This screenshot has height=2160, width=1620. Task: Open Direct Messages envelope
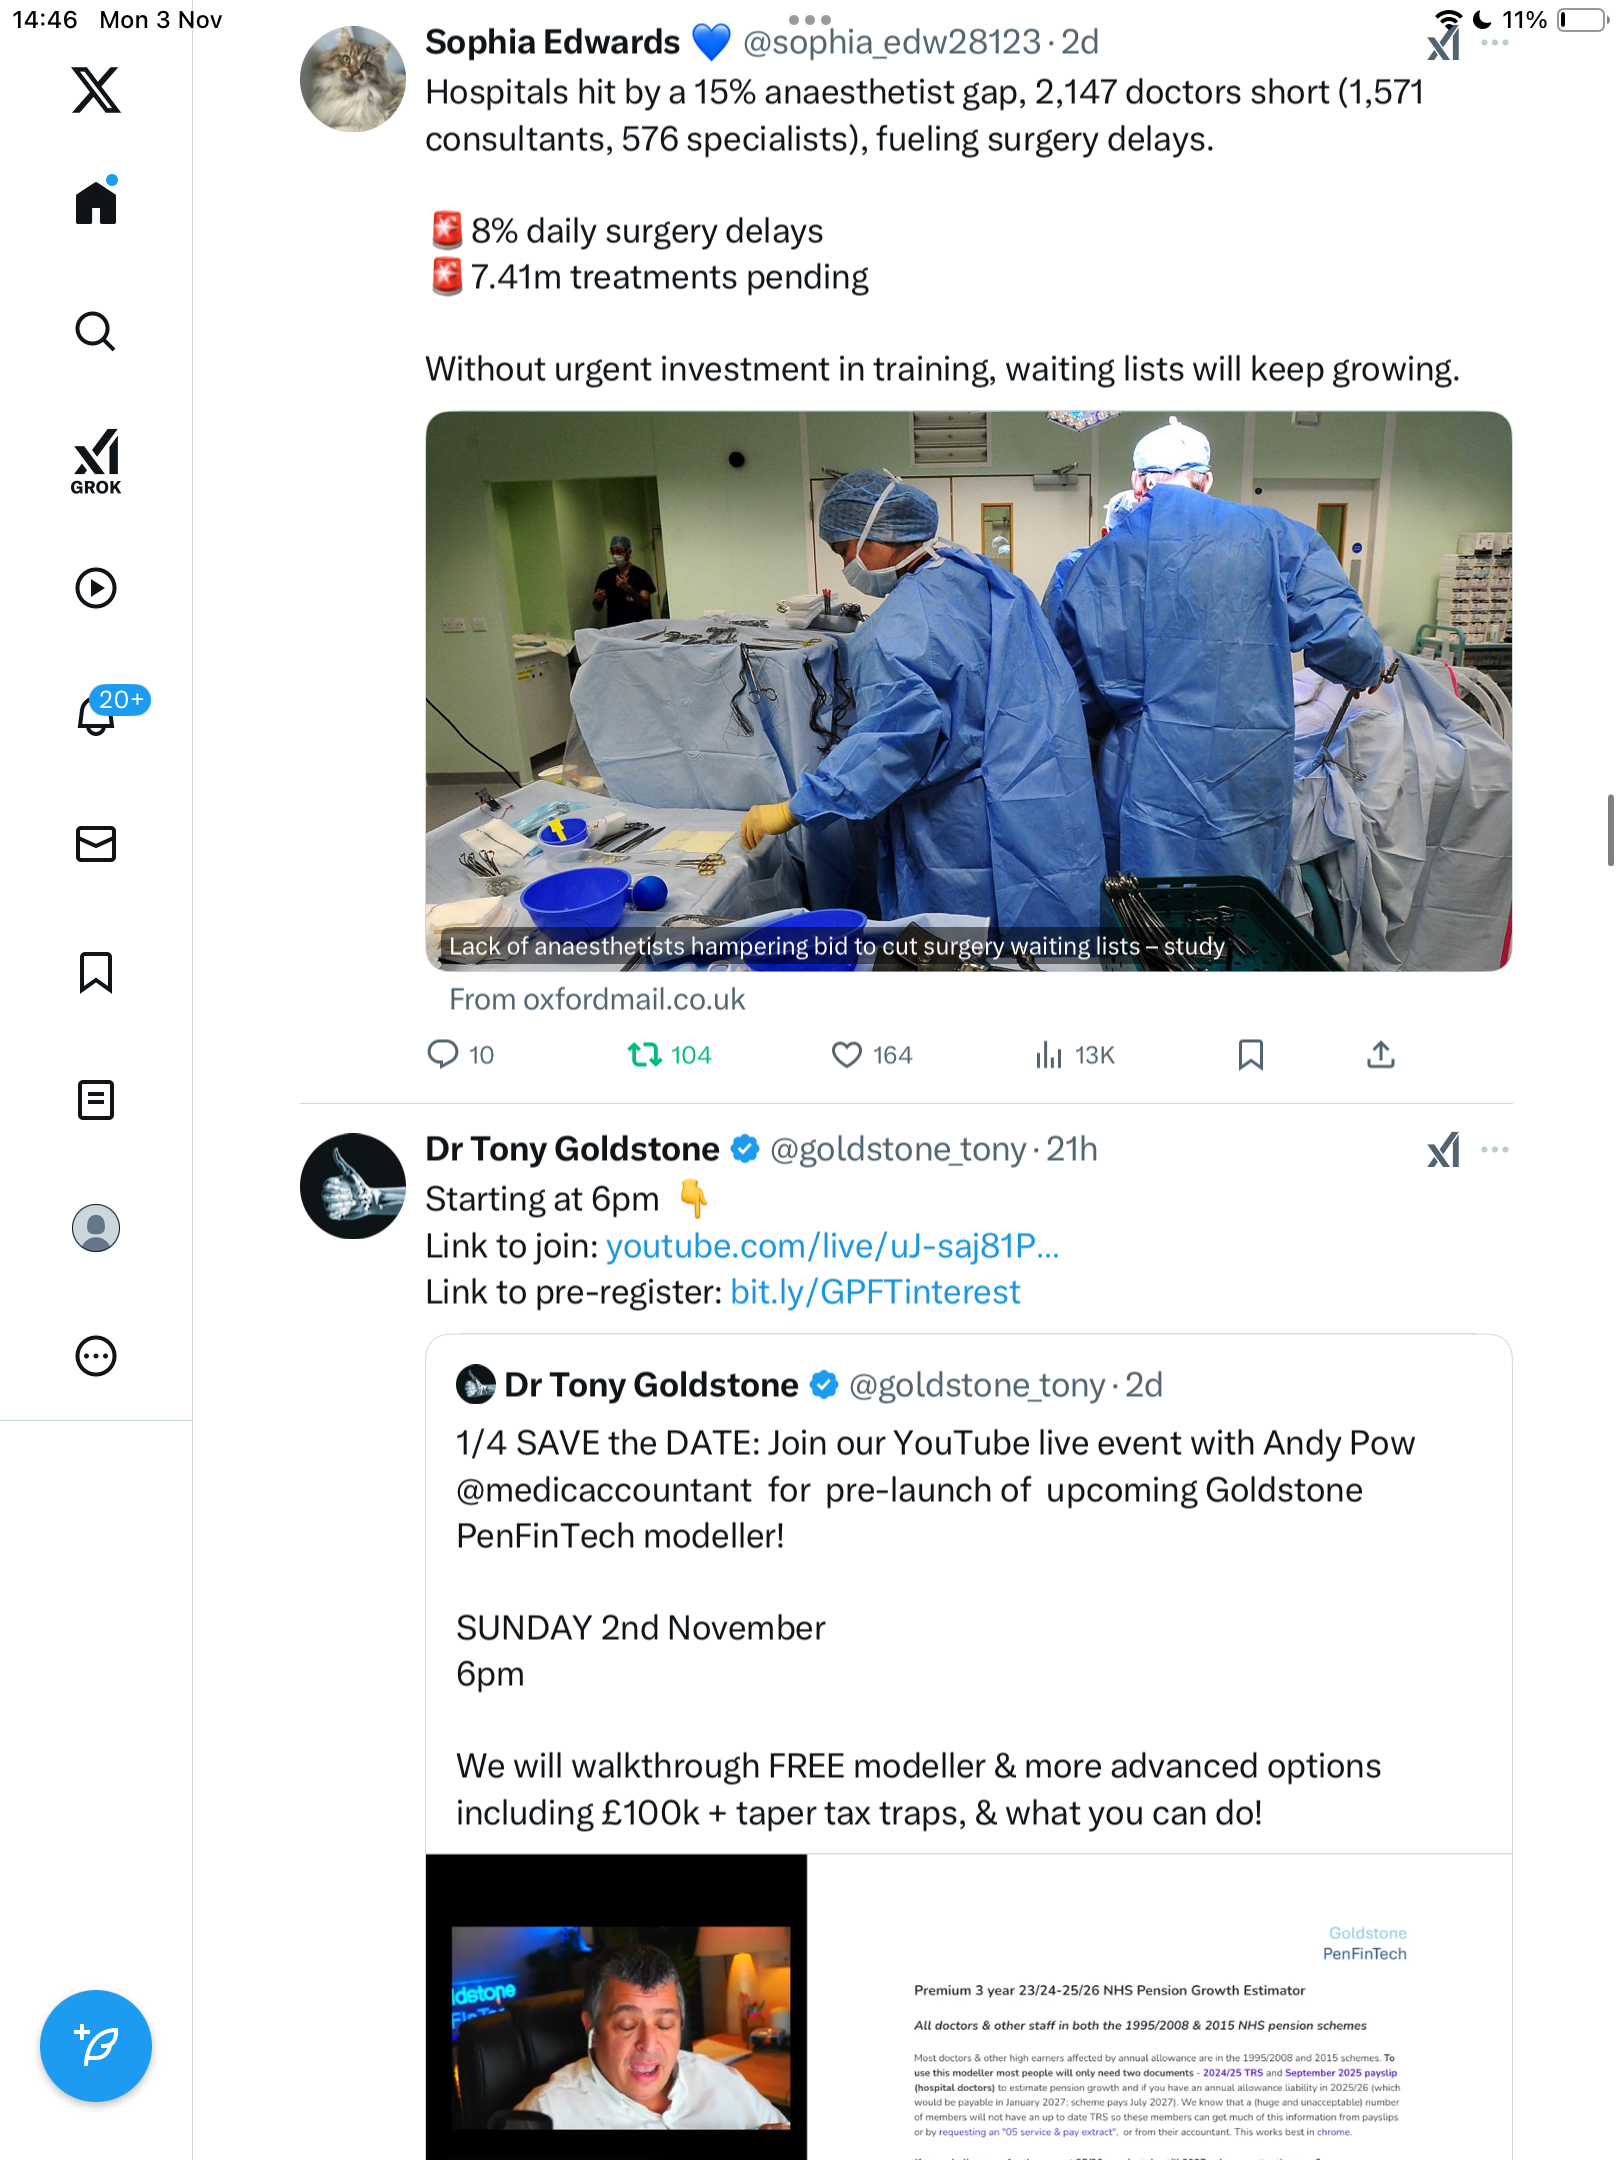[96, 844]
